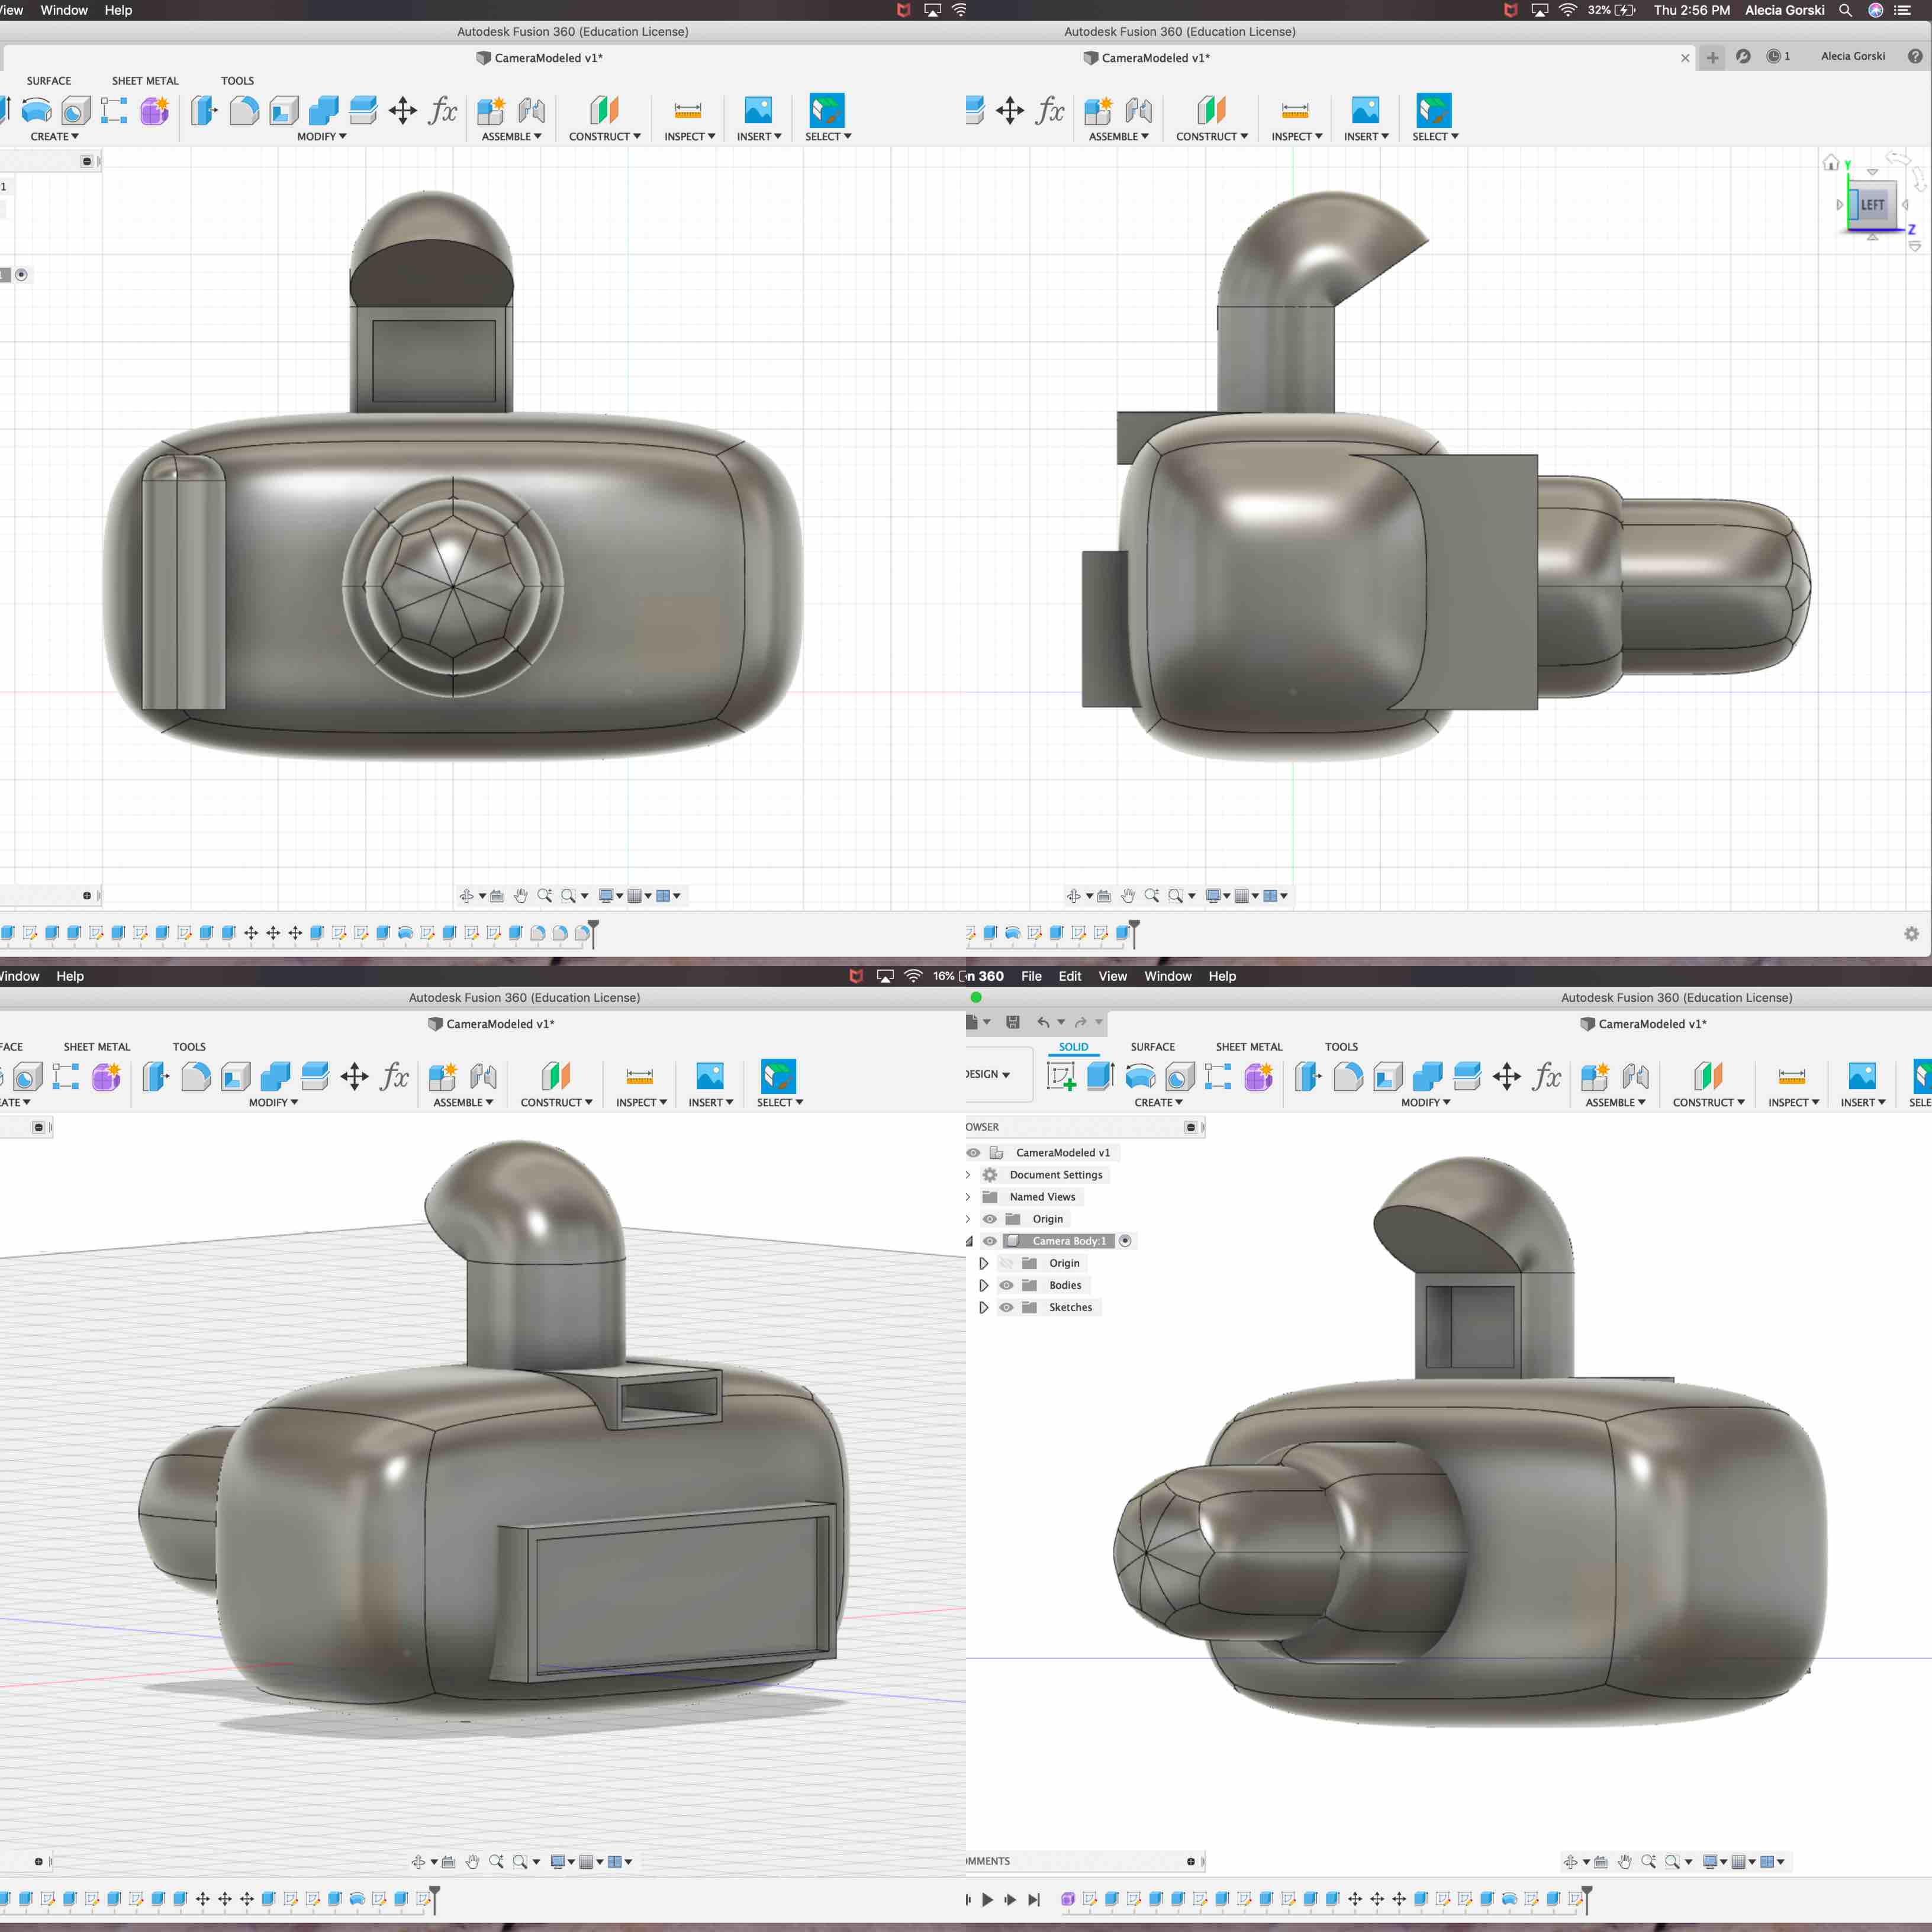The height and width of the screenshot is (1932, 1932).
Task: Click Fillet icon in top-left window
Action: 244,110
